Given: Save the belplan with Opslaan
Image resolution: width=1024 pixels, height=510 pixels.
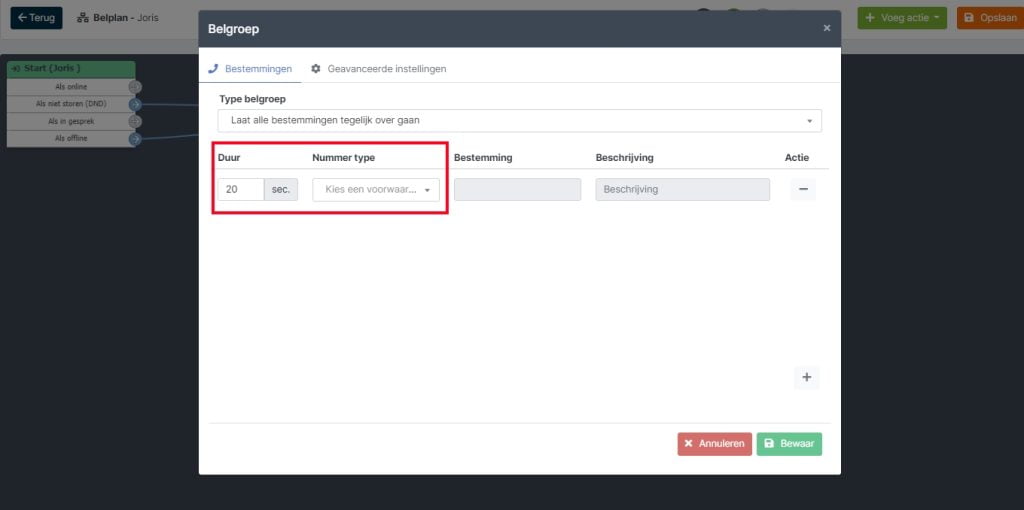Looking at the screenshot, I should (990, 18).
